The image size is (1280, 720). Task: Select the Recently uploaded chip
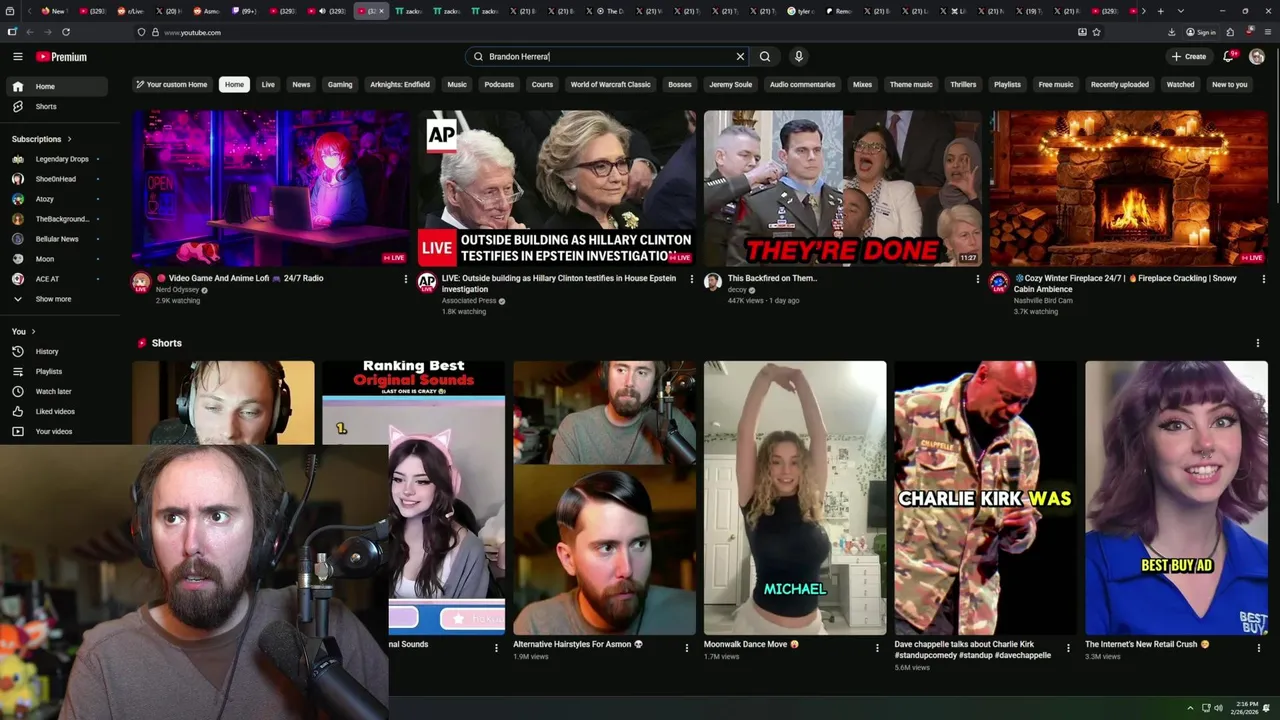pyautogui.click(x=1120, y=85)
